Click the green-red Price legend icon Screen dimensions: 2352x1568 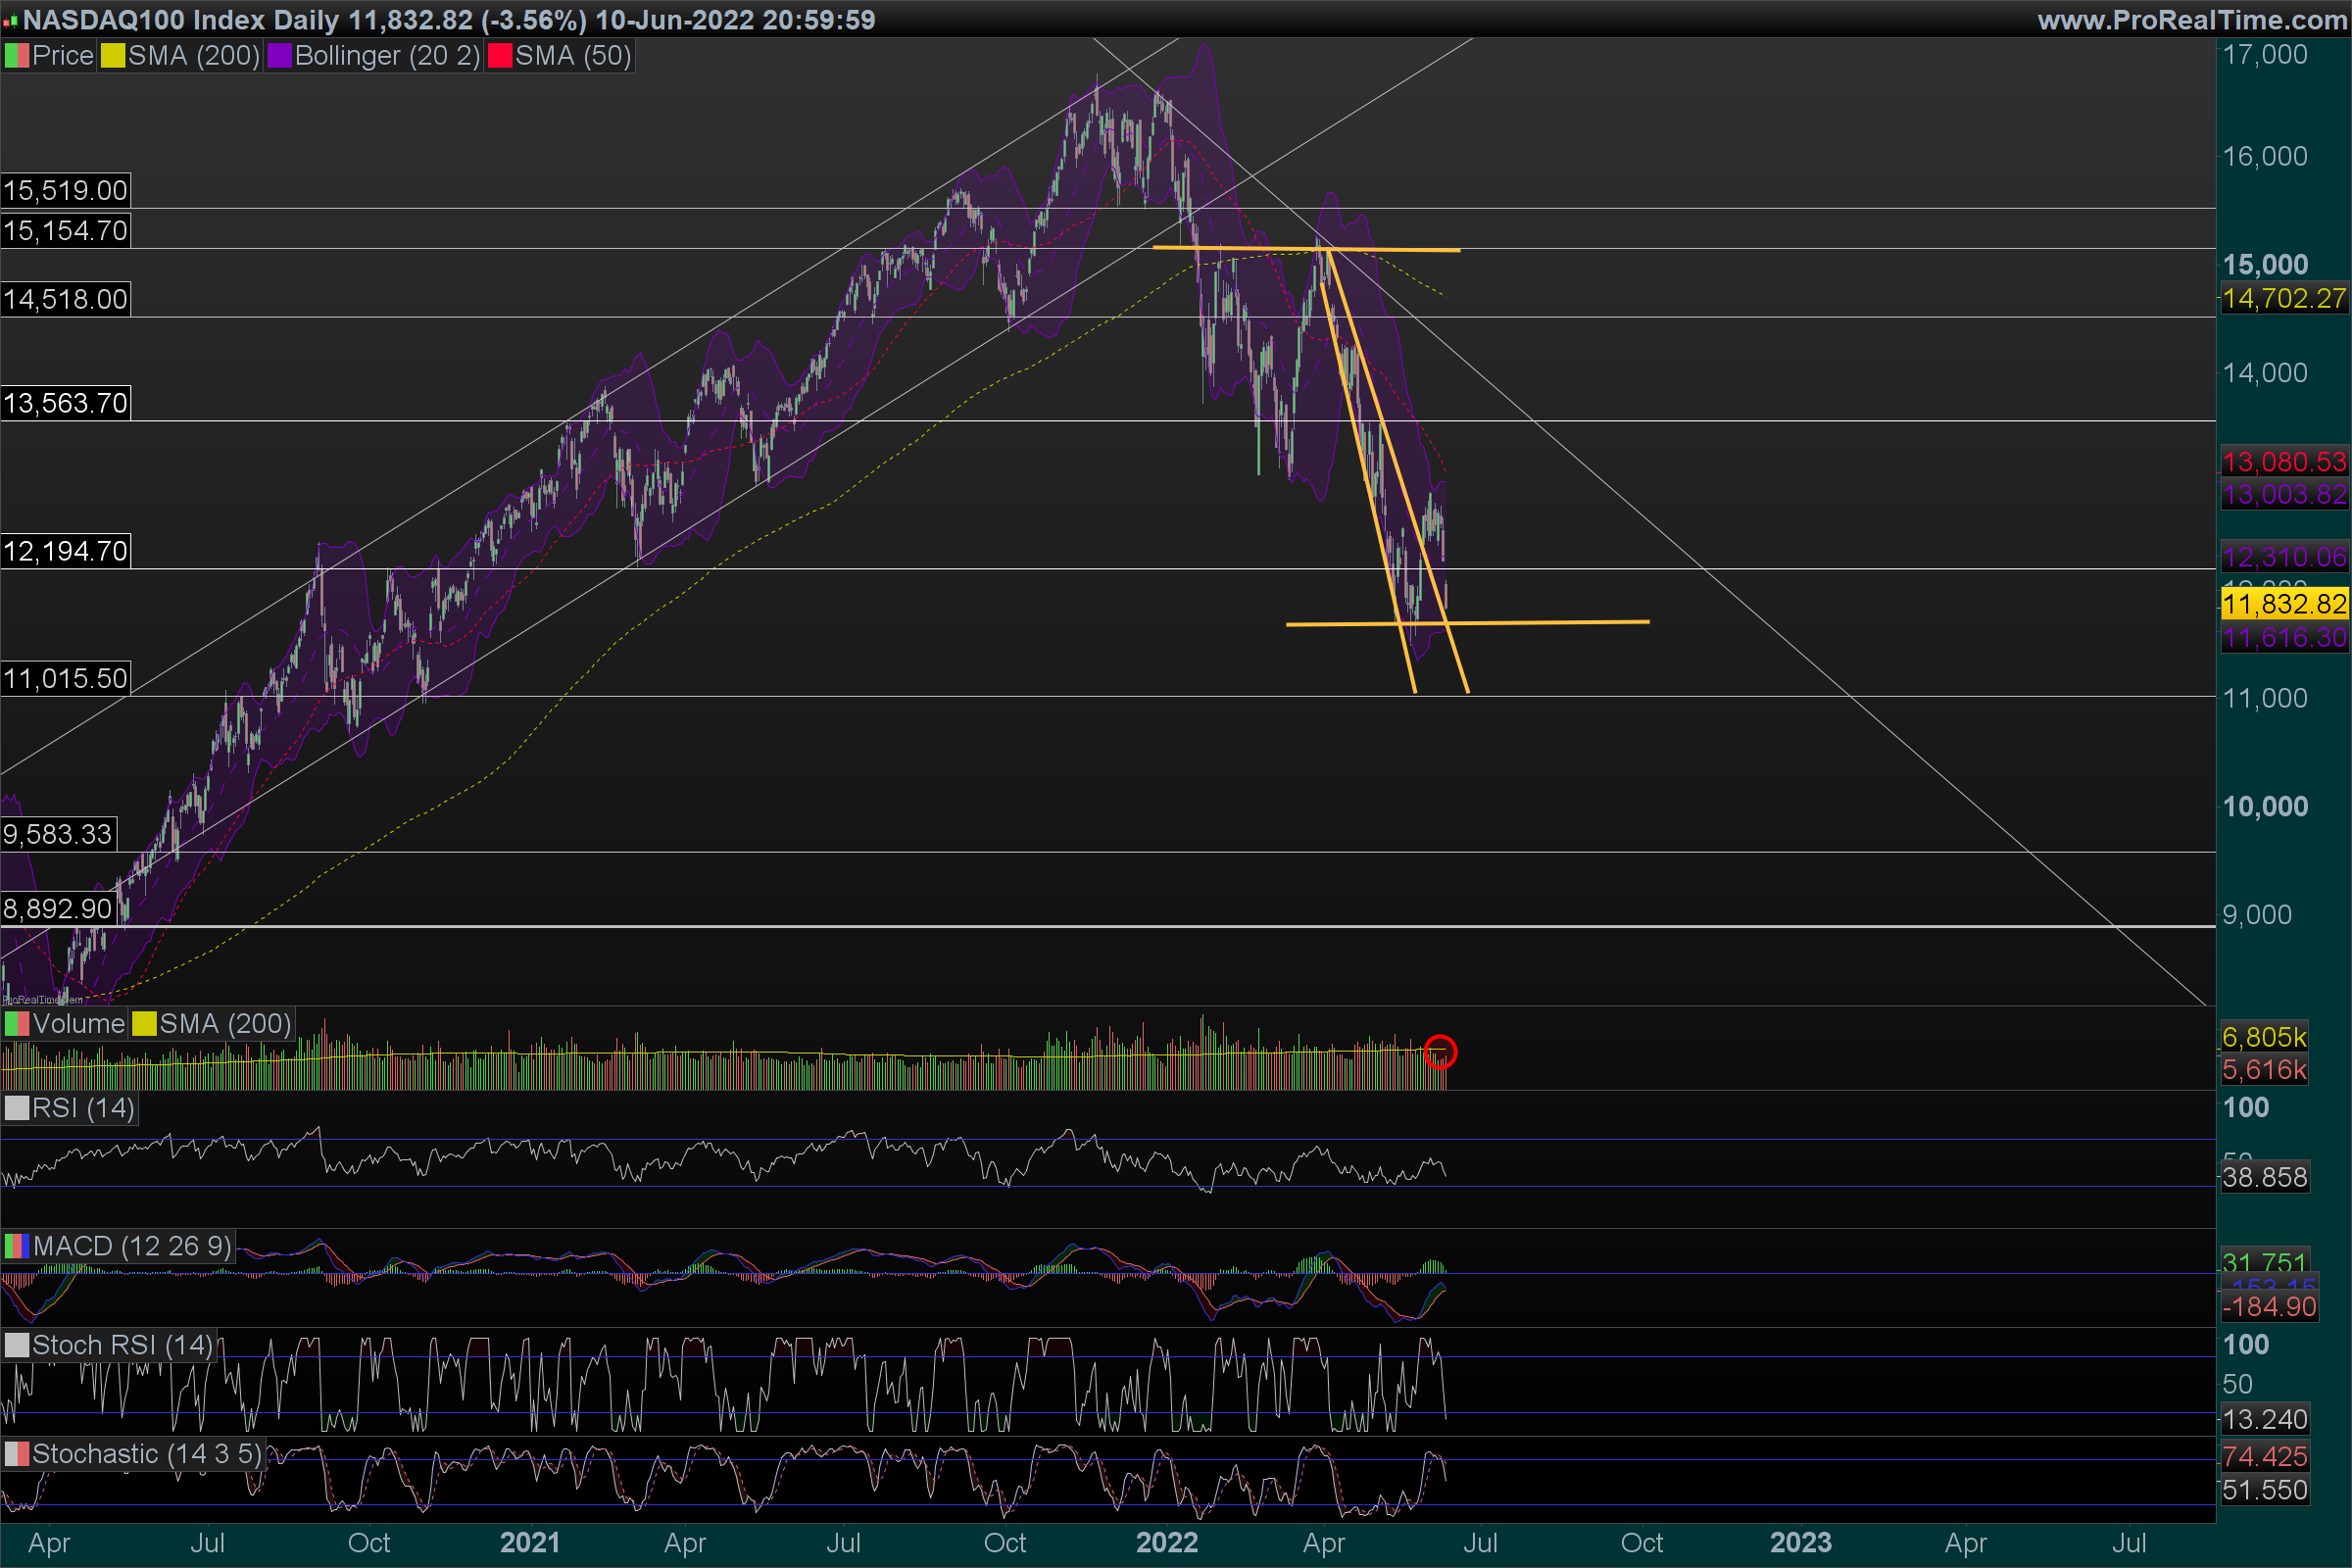click(x=17, y=56)
